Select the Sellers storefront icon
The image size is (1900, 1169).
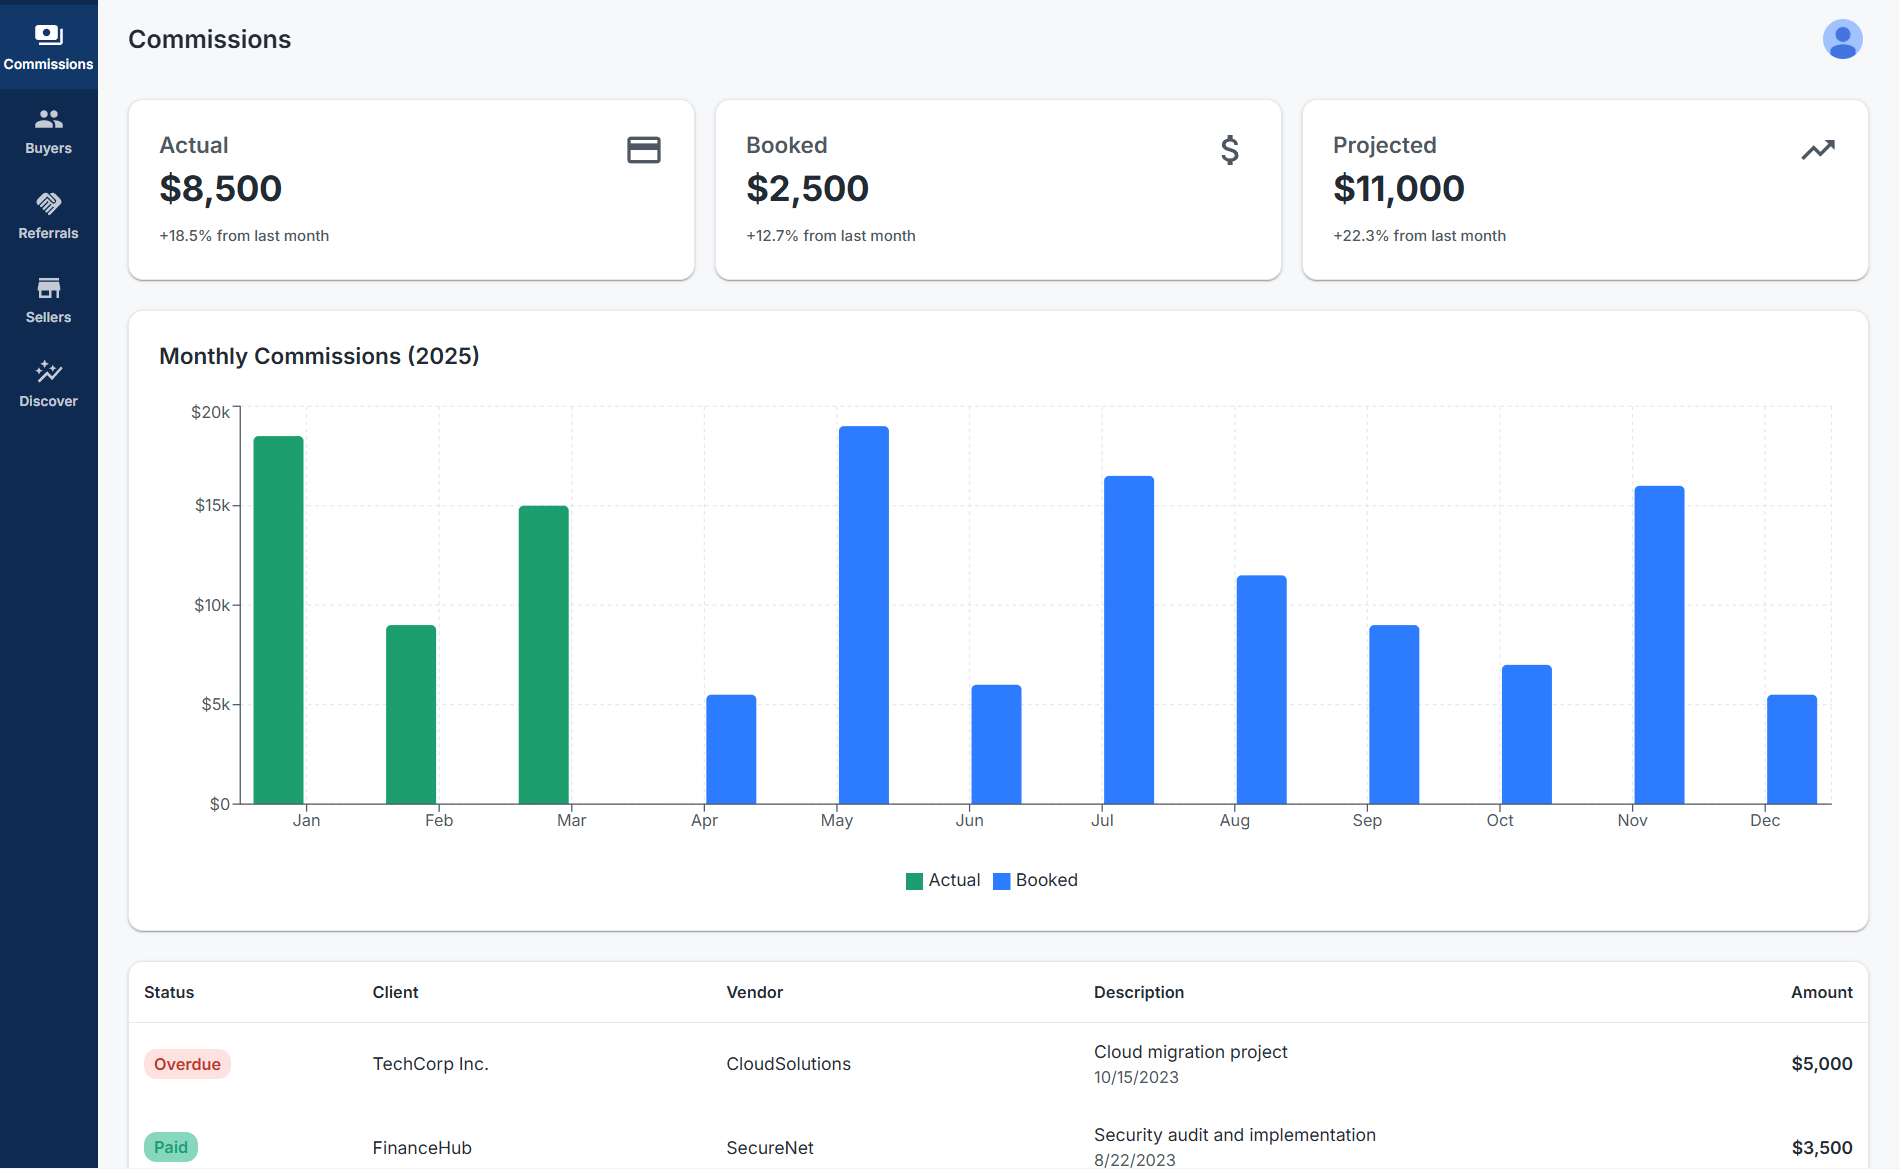tap(48, 288)
